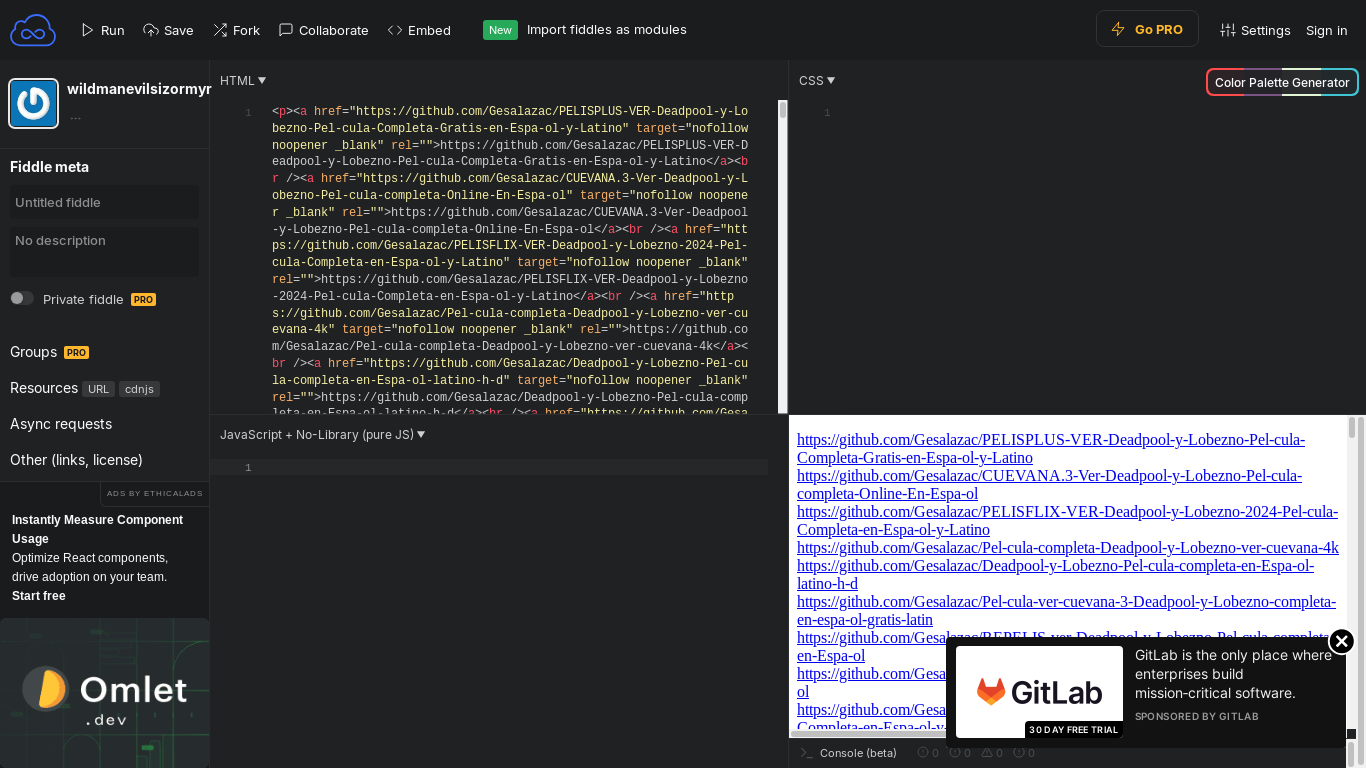Click the green New badge
The height and width of the screenshot is (768, 1366).
500,30
